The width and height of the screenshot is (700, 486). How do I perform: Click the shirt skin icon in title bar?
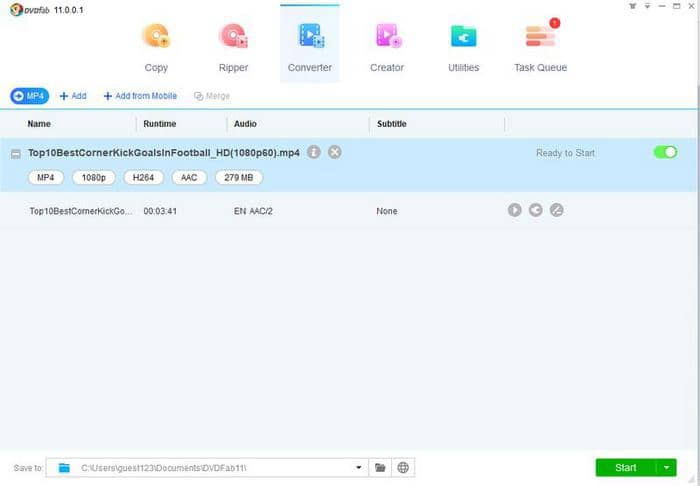click(x=633, y=6)
